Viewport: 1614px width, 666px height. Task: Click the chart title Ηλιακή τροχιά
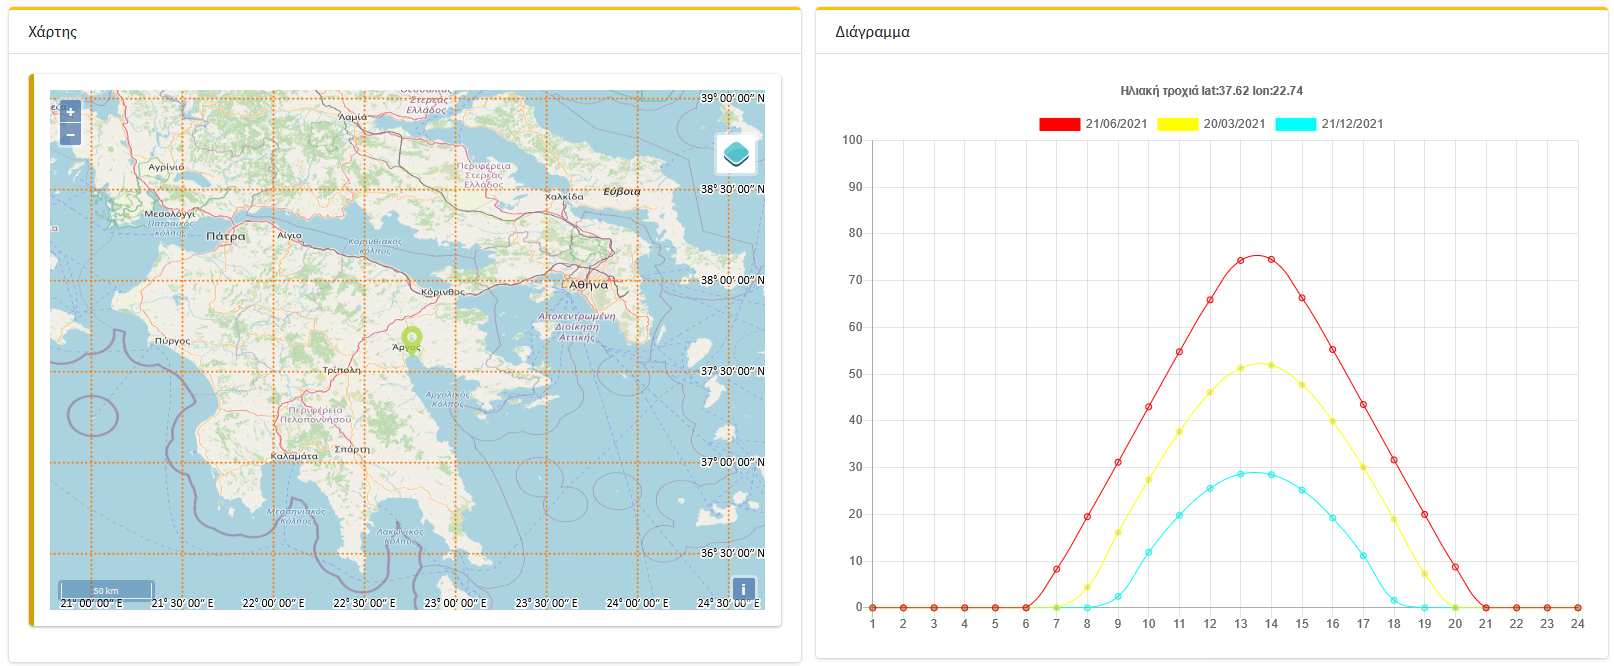point(1211,91)
